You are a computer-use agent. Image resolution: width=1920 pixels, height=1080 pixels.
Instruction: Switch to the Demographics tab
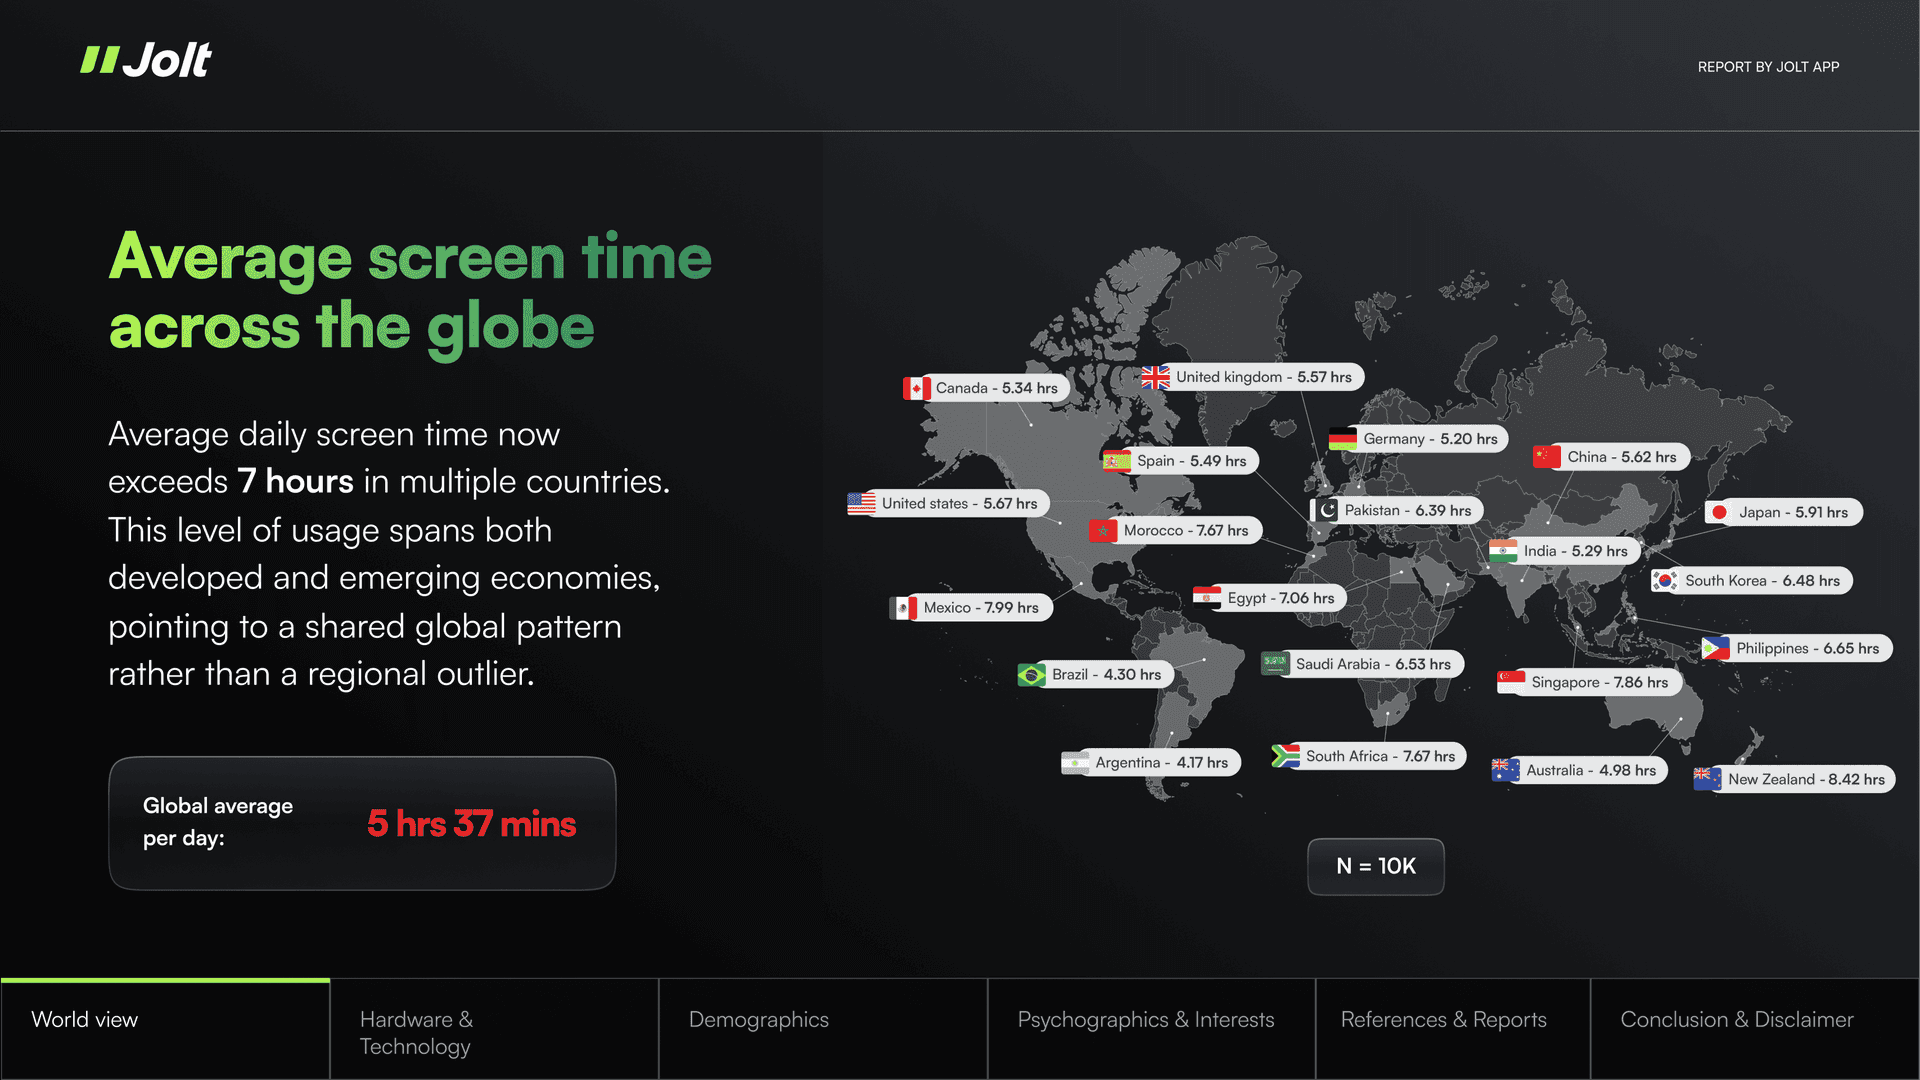click(x=758, y=1020)
